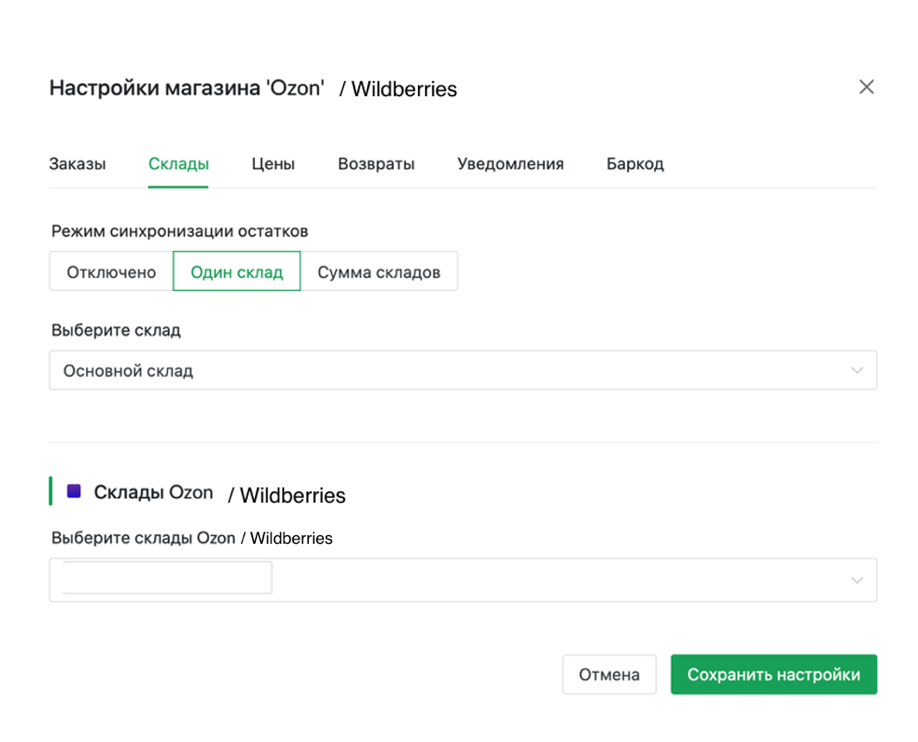Go to the Цены tab

coord(273,164)
